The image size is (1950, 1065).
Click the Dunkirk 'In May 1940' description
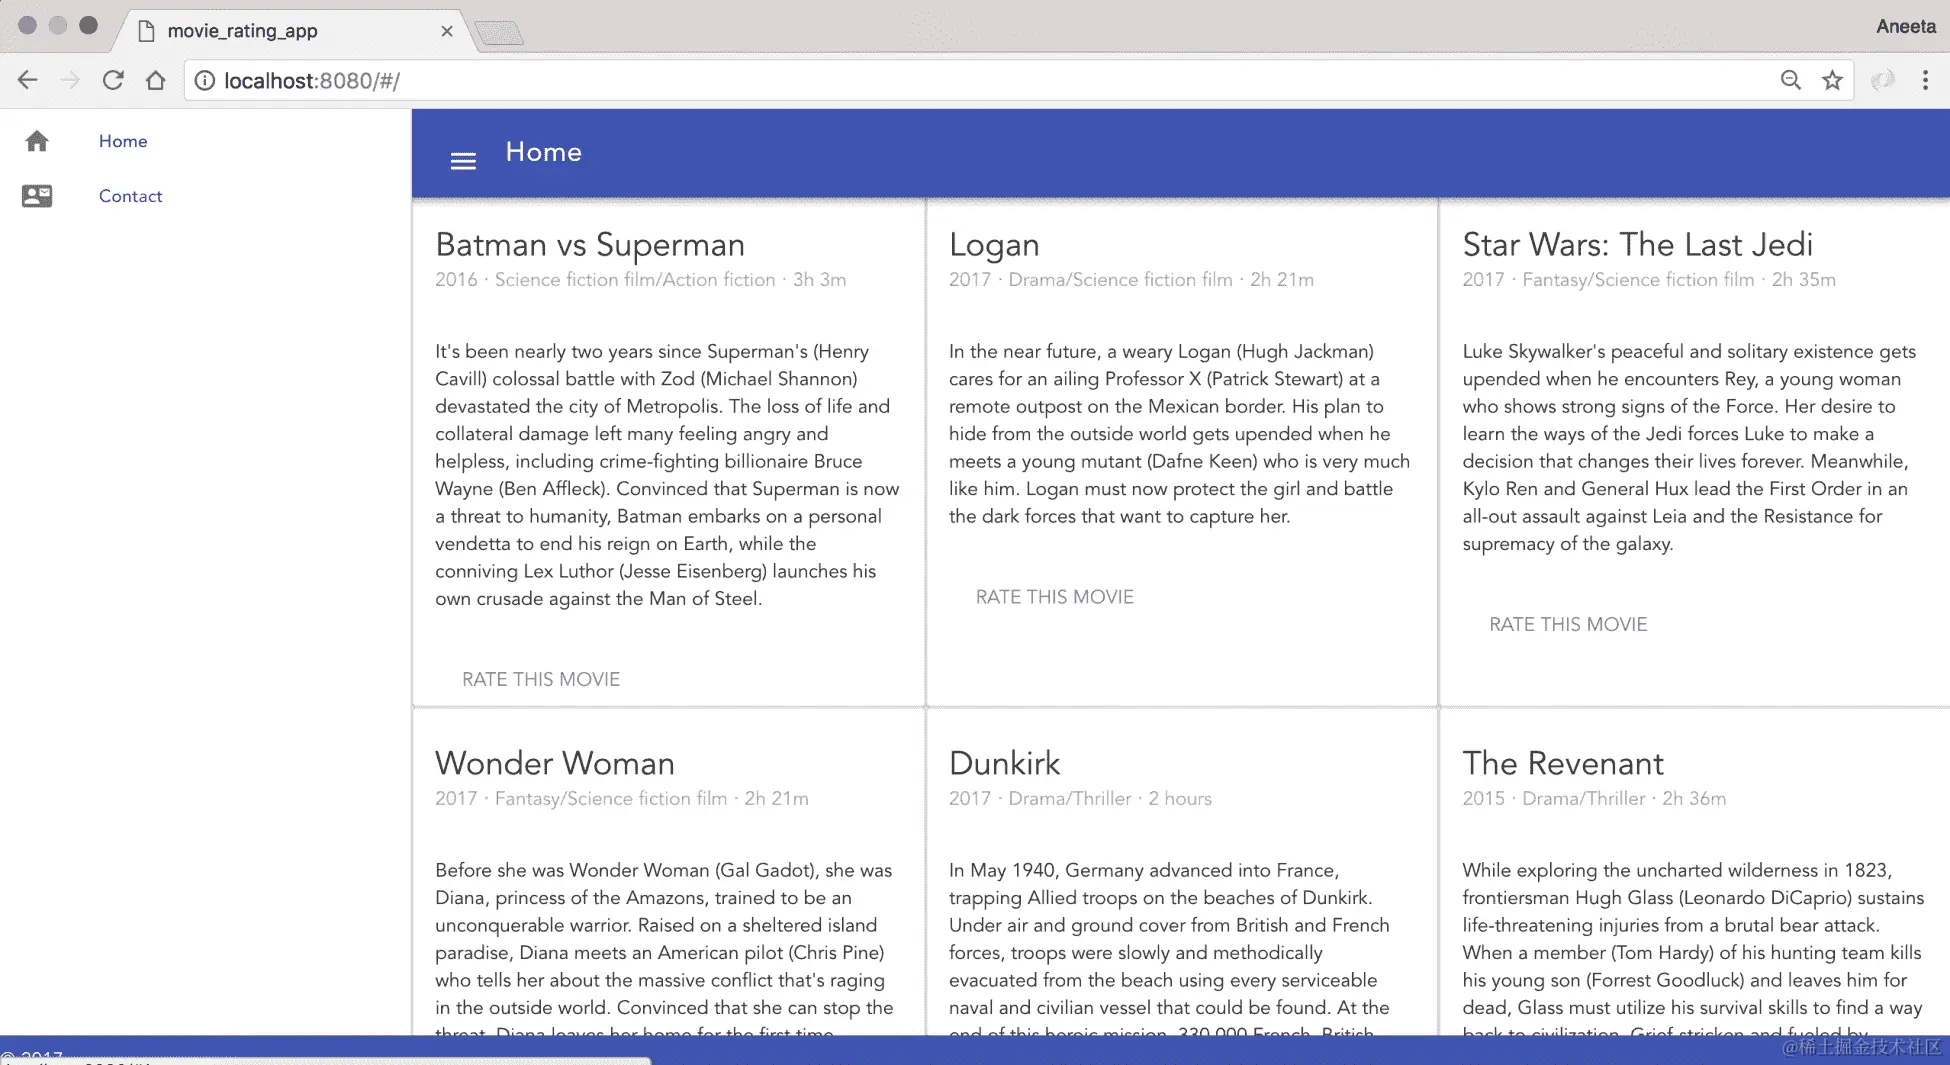[1170, 948]
